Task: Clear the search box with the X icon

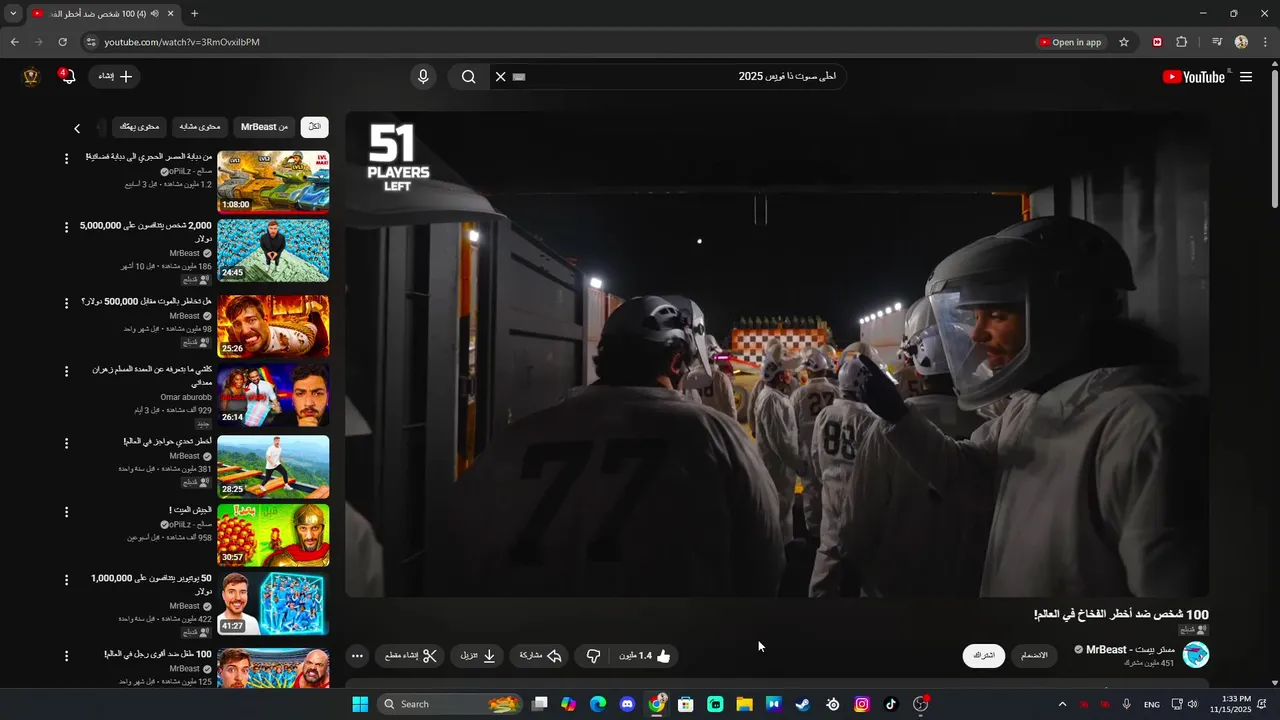Action: coord(501,77)
